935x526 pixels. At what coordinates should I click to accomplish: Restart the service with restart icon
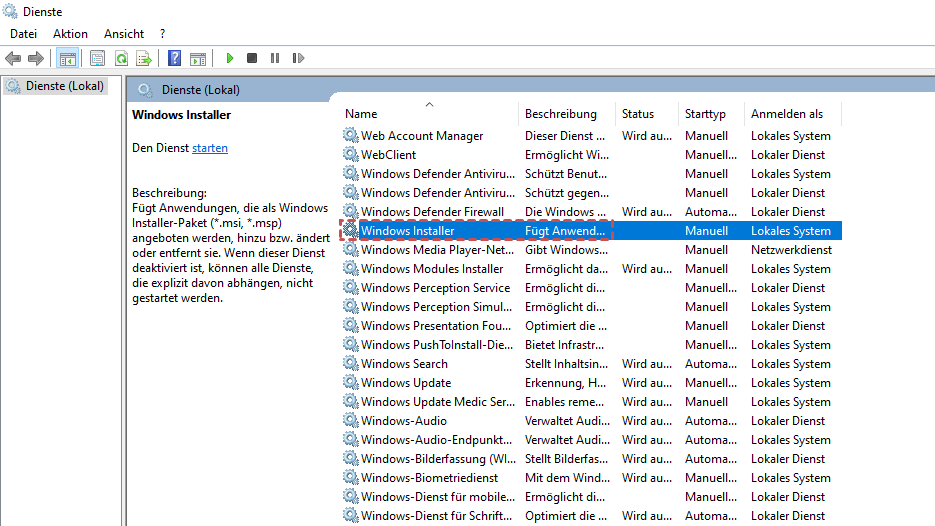pos(298,58)
